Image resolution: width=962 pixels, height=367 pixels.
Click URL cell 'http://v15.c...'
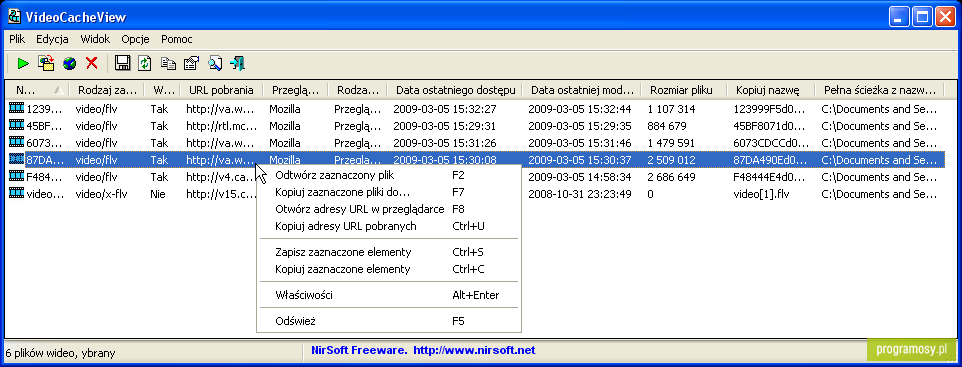coord(220,195)
